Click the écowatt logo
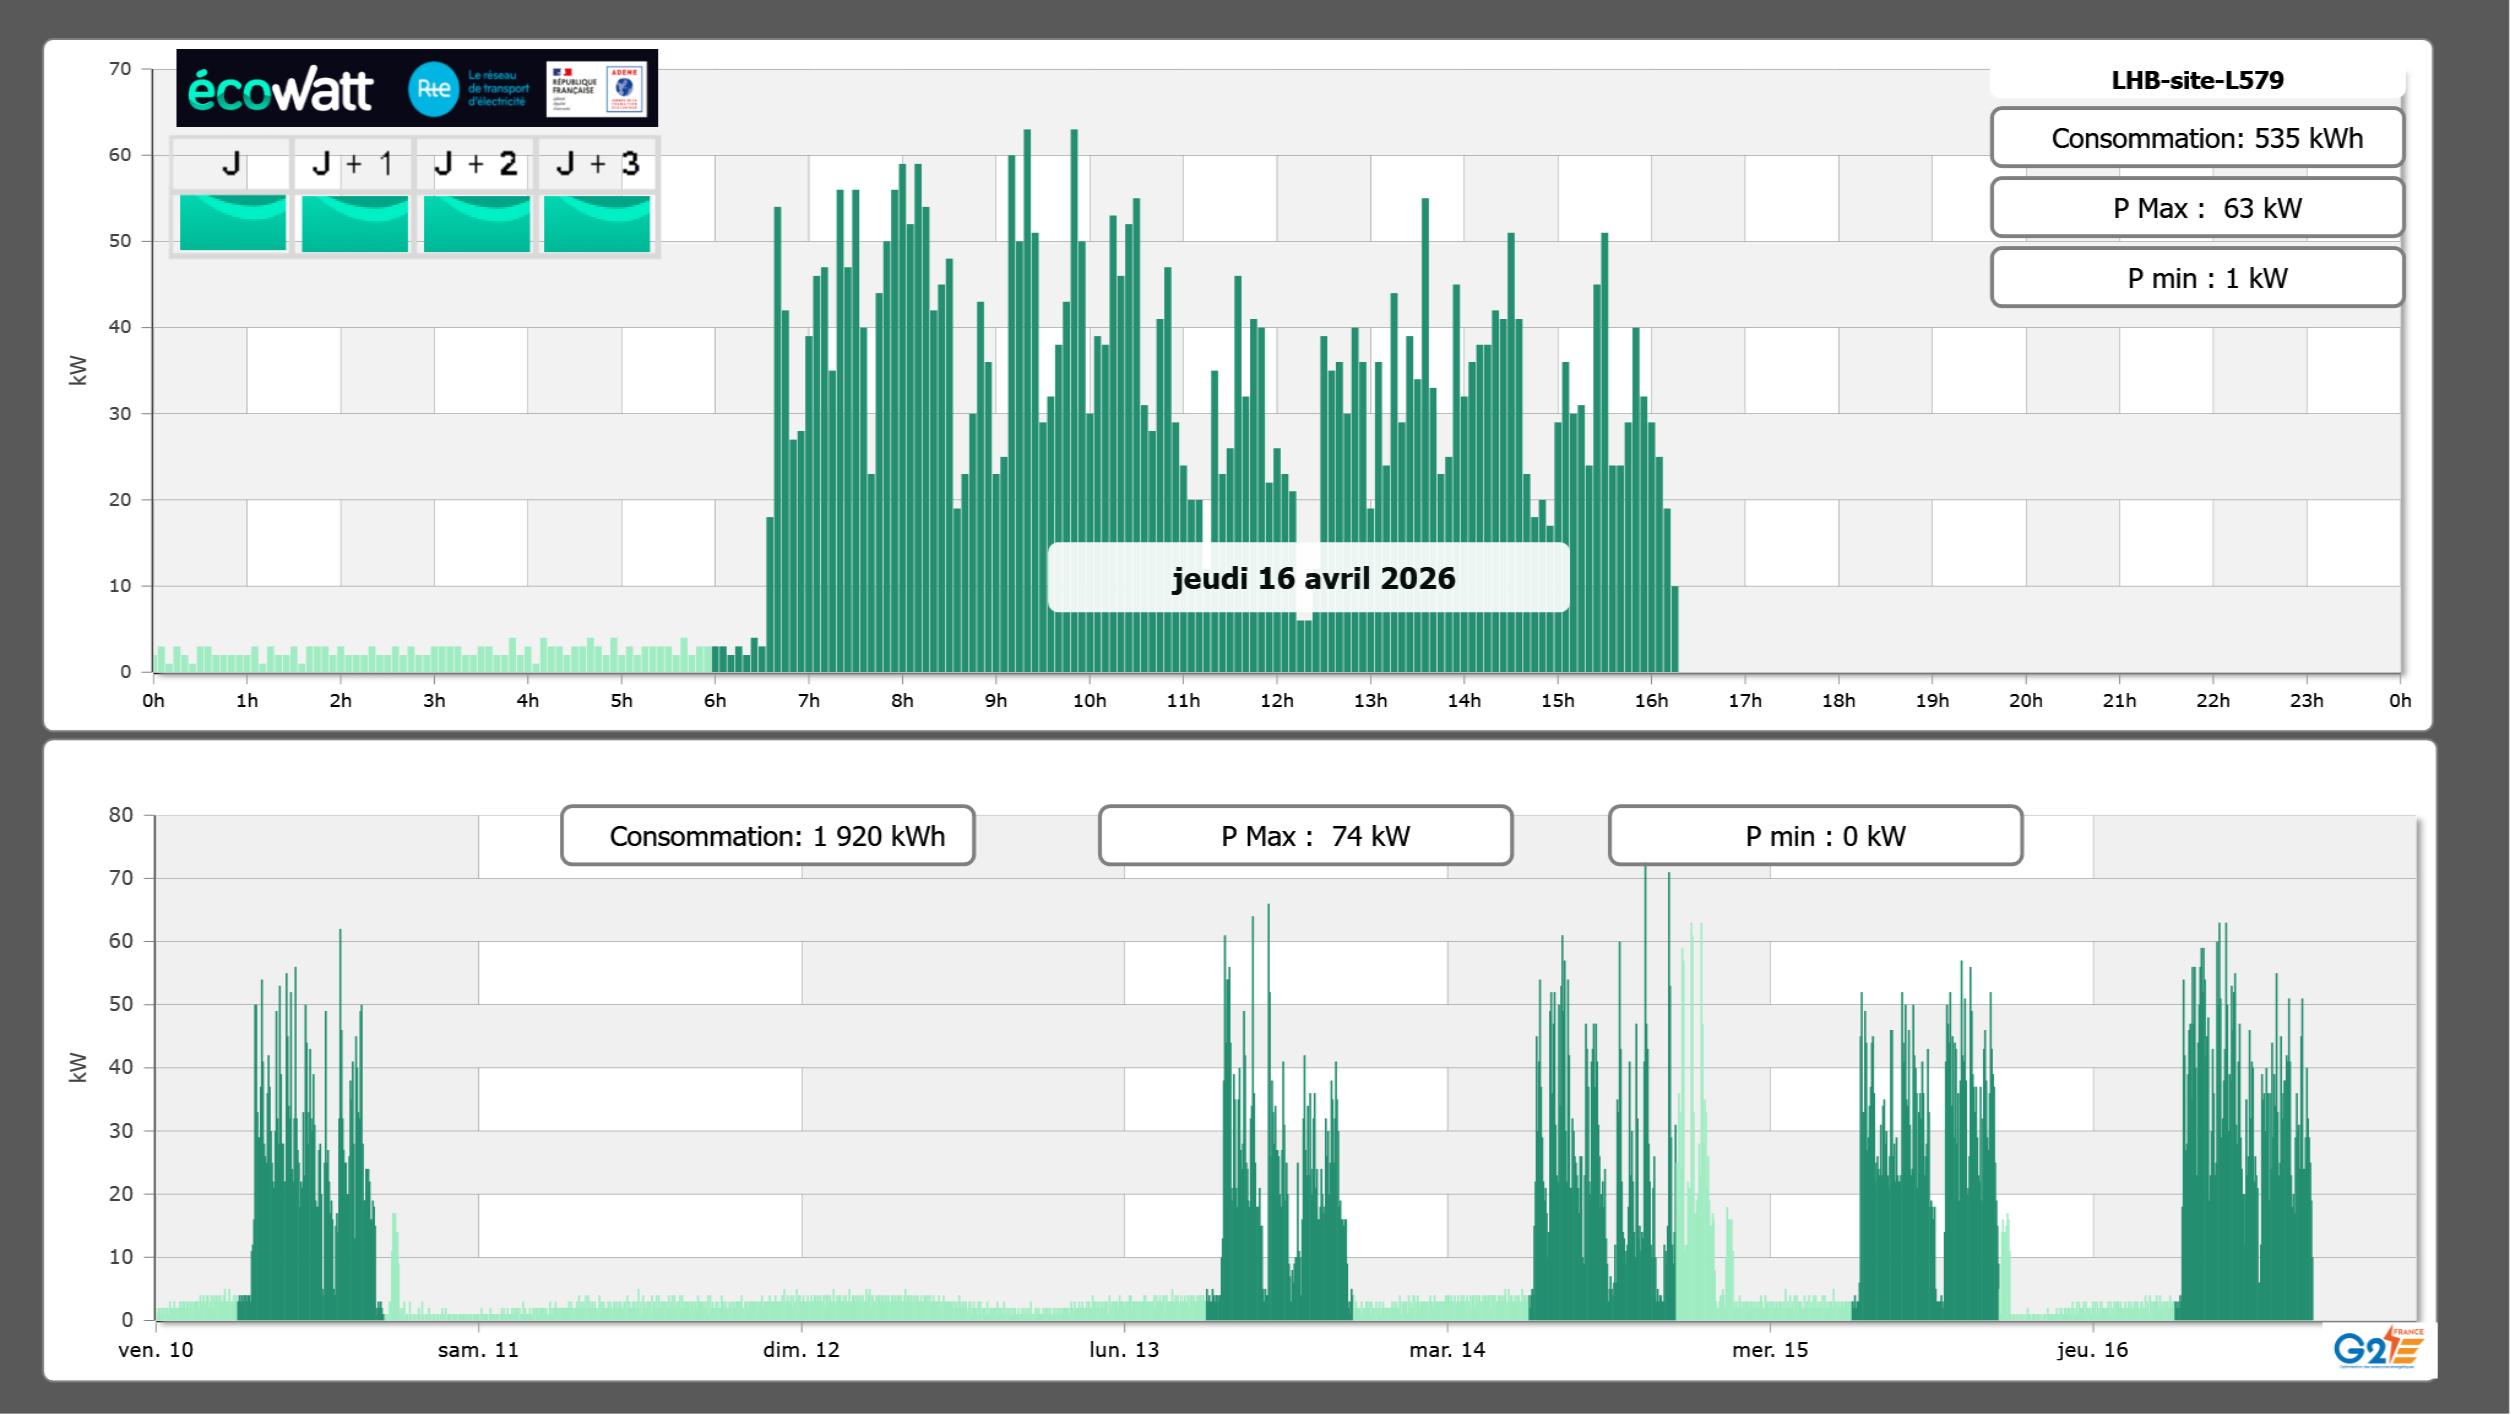The image size is (2511, 1415). 281,90
